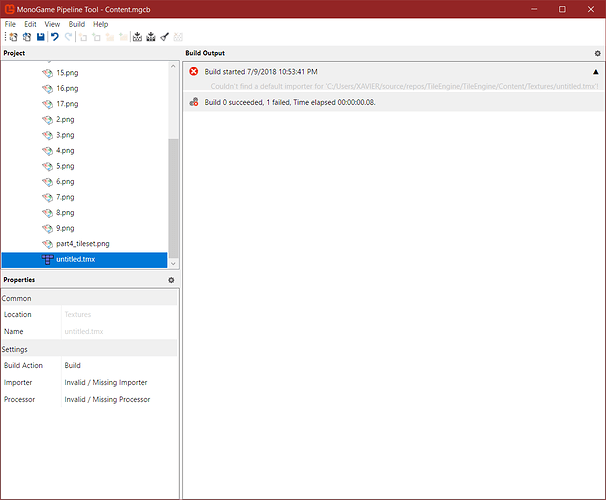Collapse the Build started entry with the triangle

(x=596, y=72)
